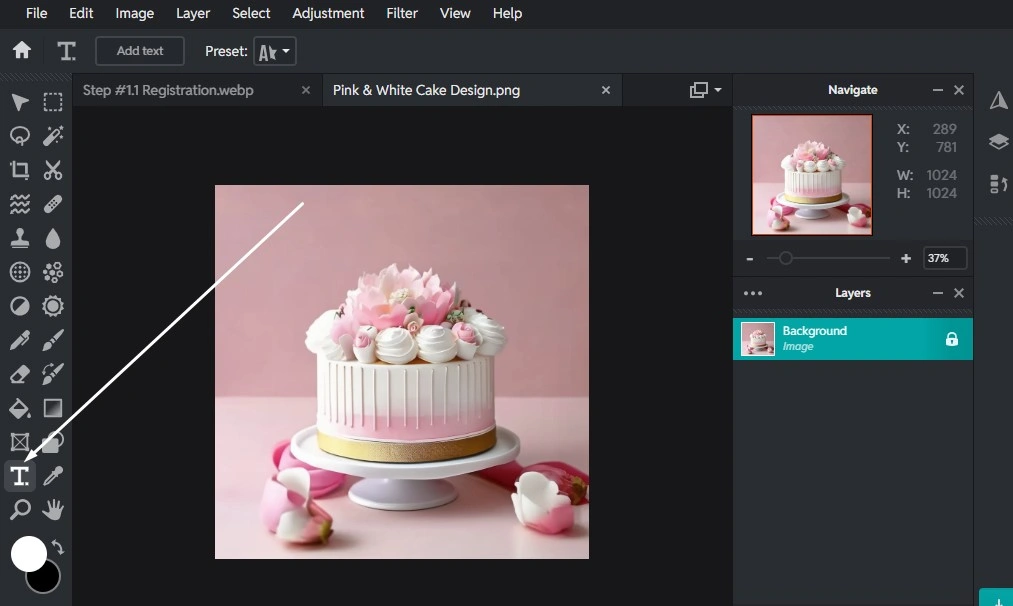Select the Text tool in toolbar
The width and height of the screenshot is (1013, 606).
tap(20, 476)
